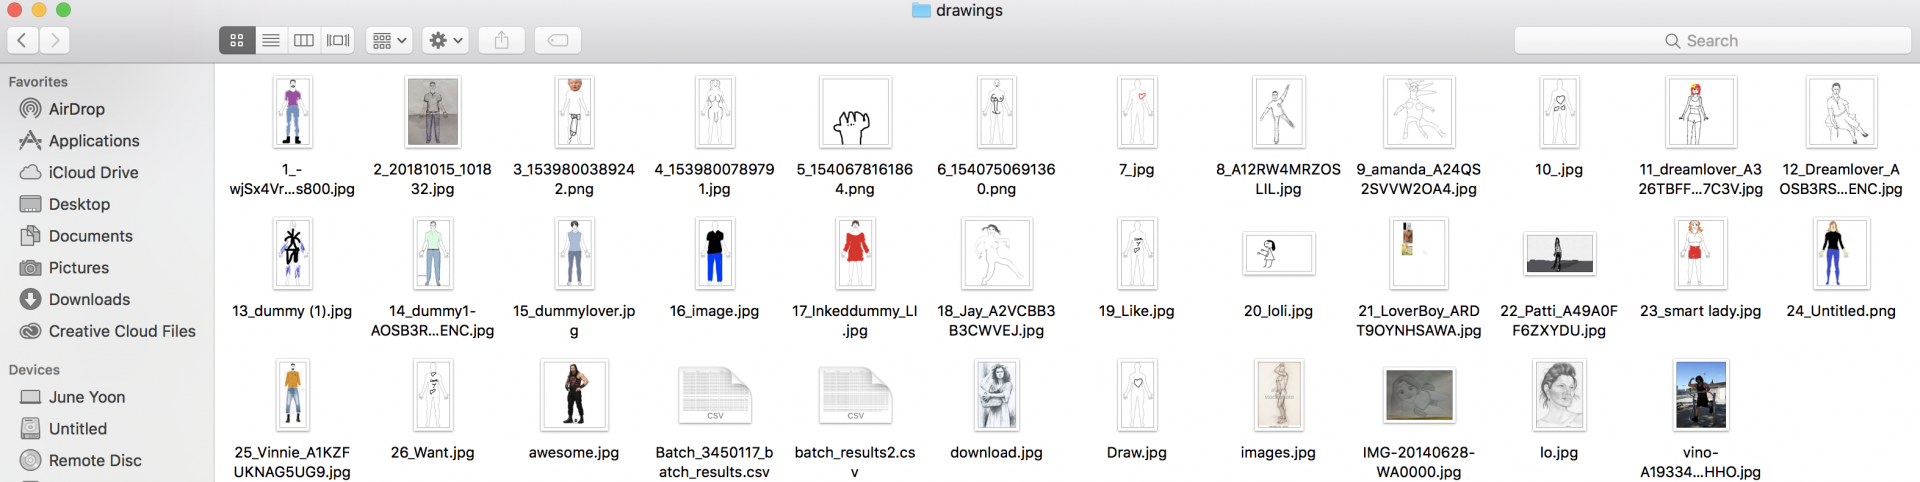Image resolution: width=1920 pixels, height=482 pixels.
Task: Switch to cover flow view
Action: pos(338,40)
